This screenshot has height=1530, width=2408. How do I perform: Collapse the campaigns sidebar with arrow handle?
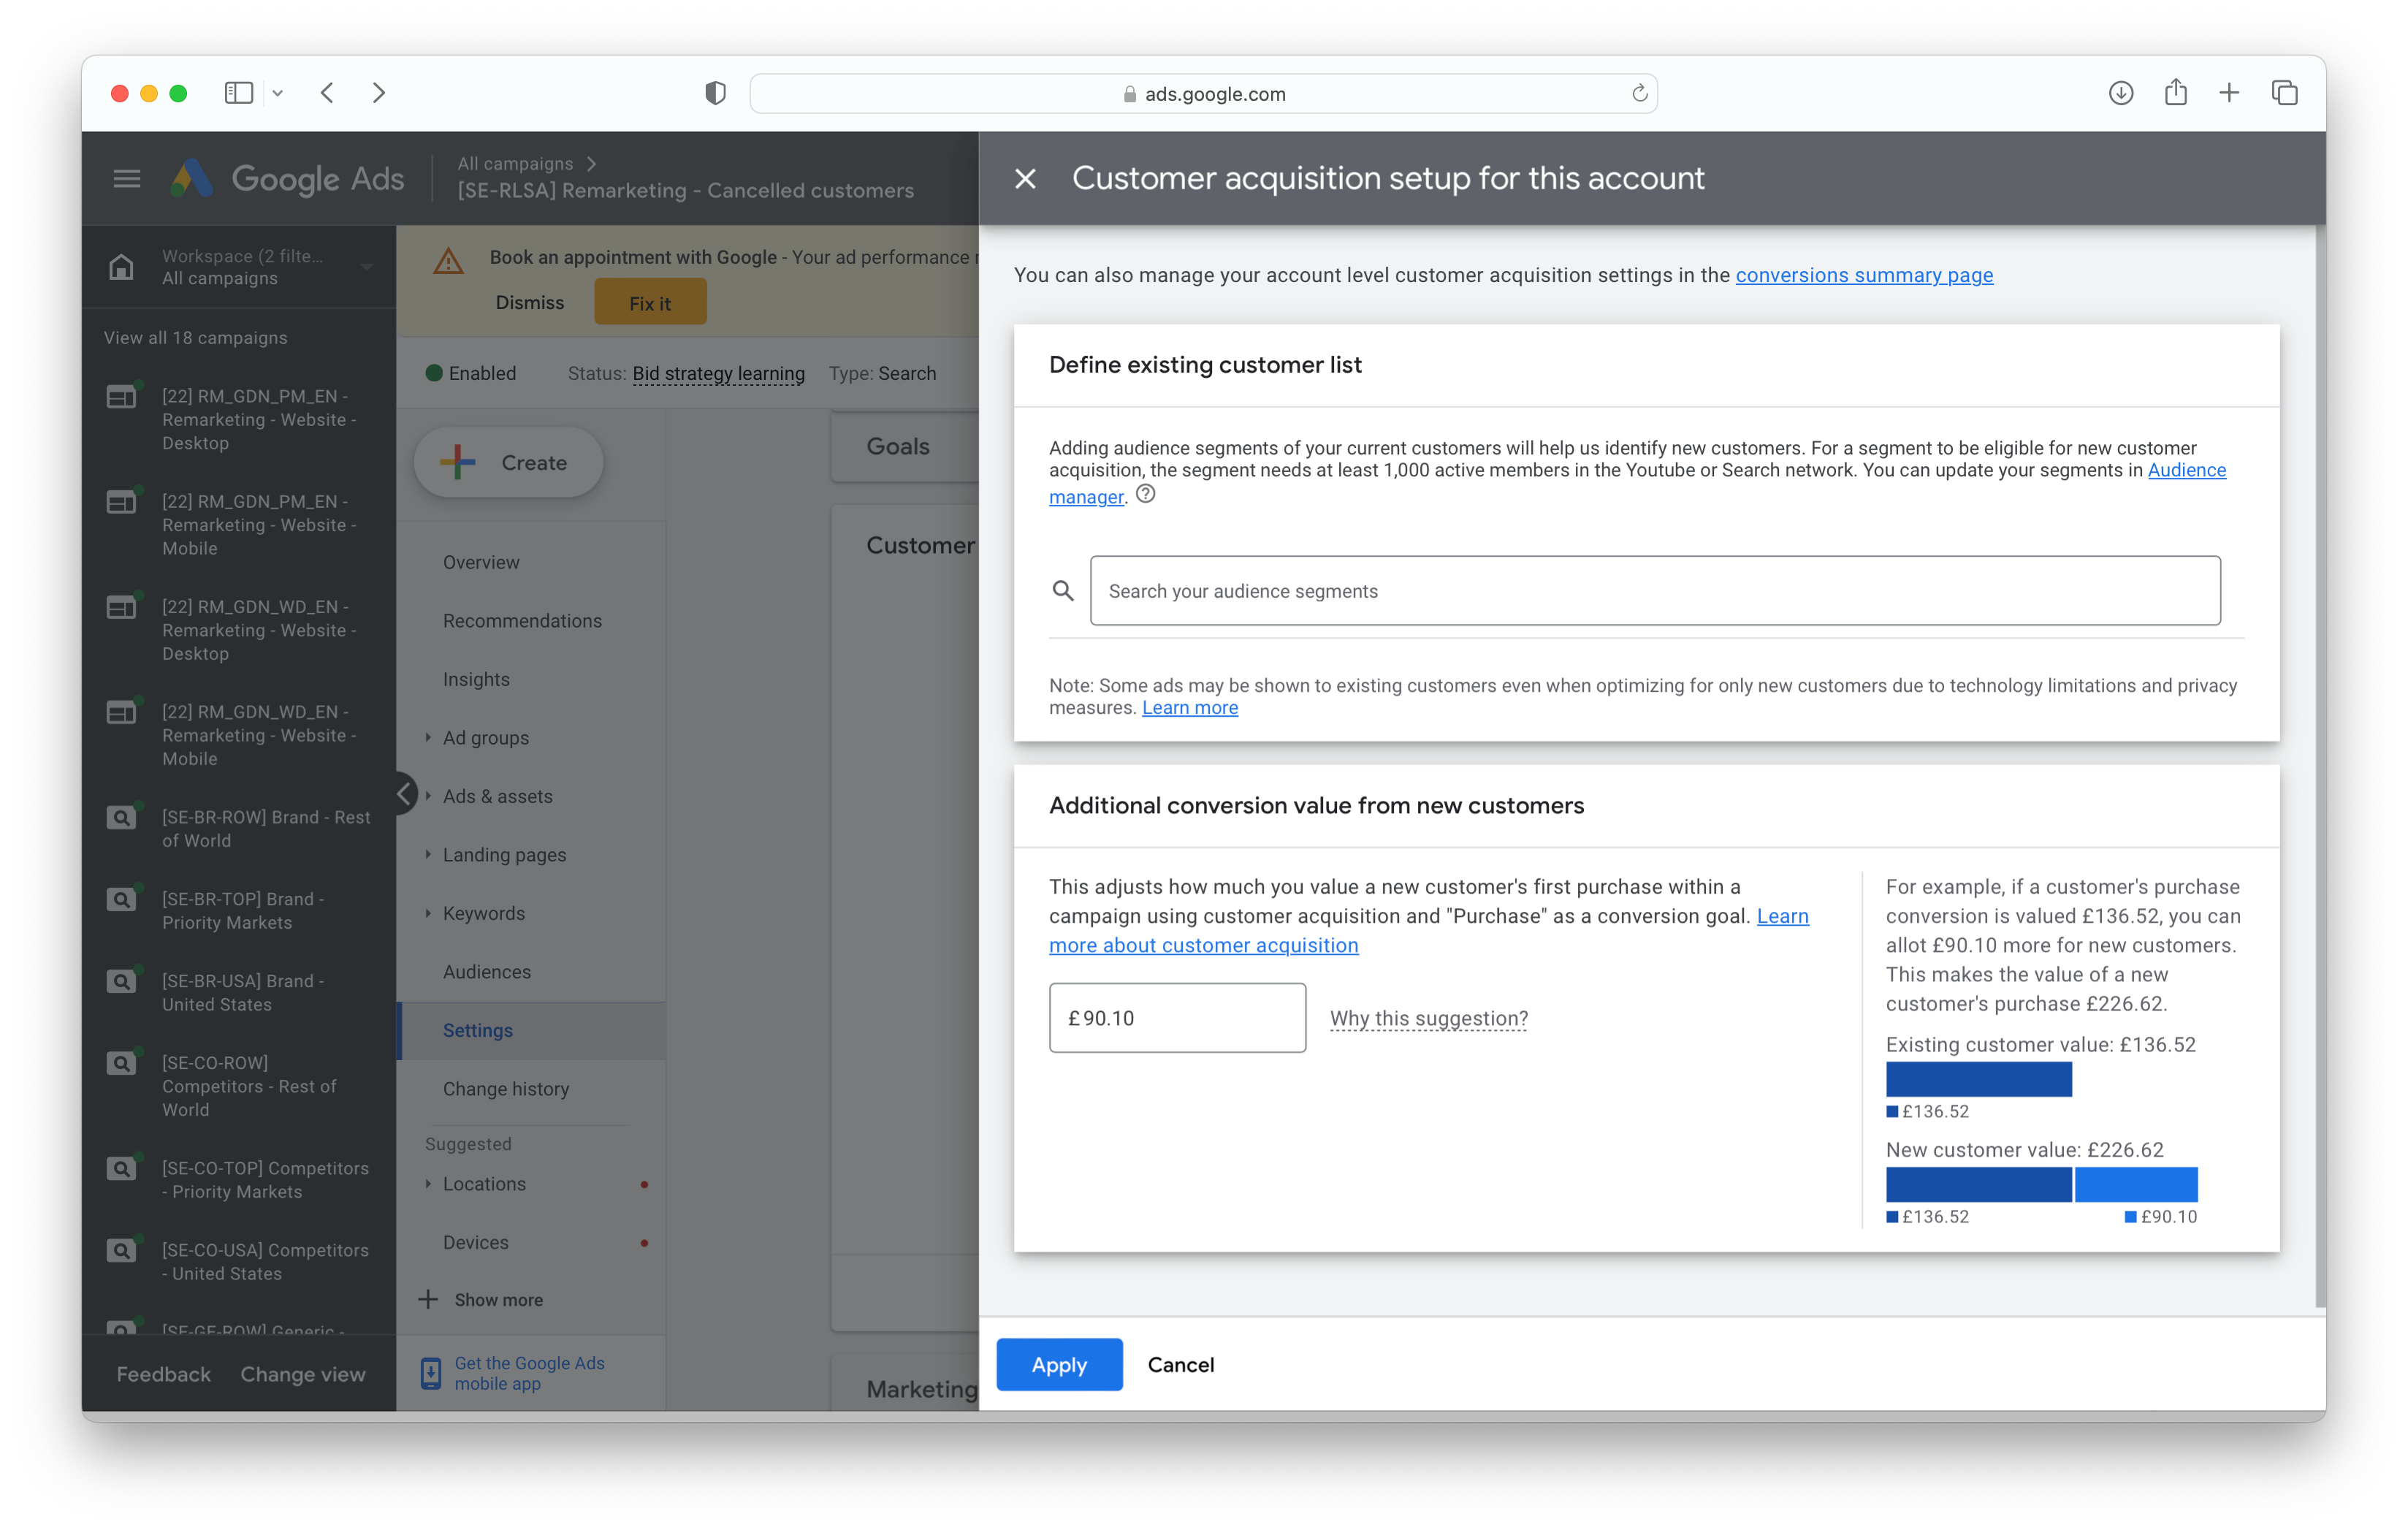[x=404, y=794]
